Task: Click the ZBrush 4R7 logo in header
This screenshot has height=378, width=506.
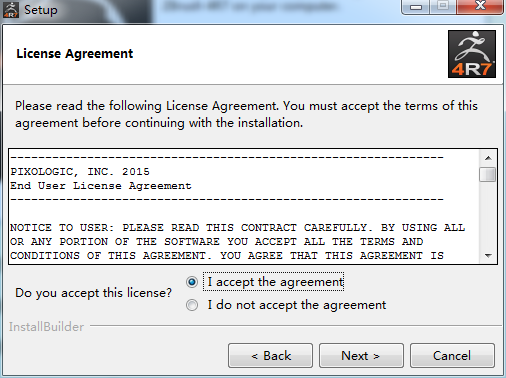Action: coord(472,54)
